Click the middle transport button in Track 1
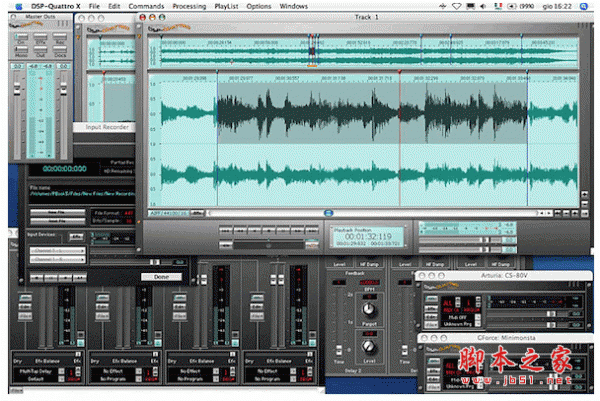600x401 pixels. coord(269,230)
